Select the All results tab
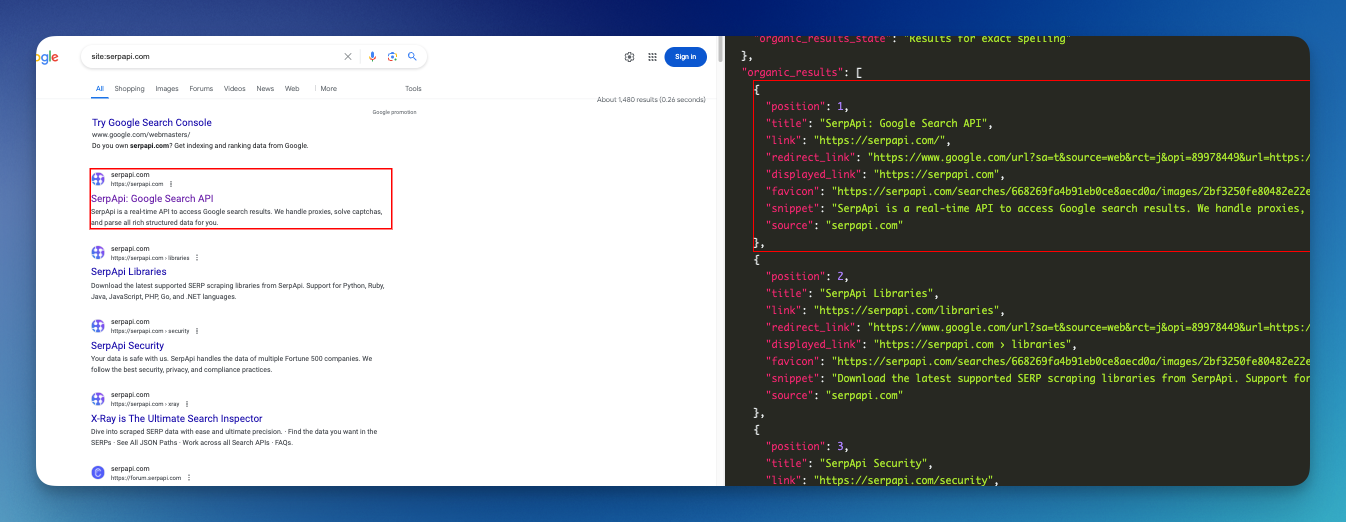This screenshot has width=1346, height=522. click(100, 88)
